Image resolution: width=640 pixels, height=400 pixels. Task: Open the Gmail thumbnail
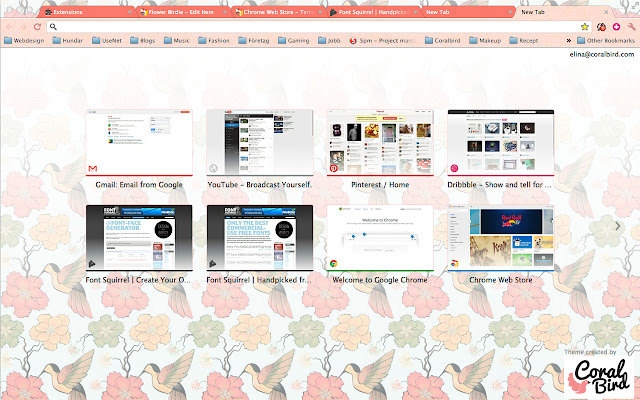coord(139,143)
